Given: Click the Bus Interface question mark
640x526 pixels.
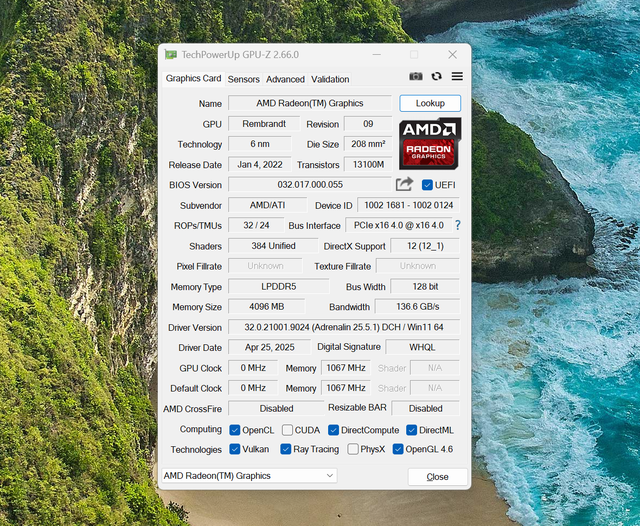Looking at the screenshot, I should coord(458,225).
